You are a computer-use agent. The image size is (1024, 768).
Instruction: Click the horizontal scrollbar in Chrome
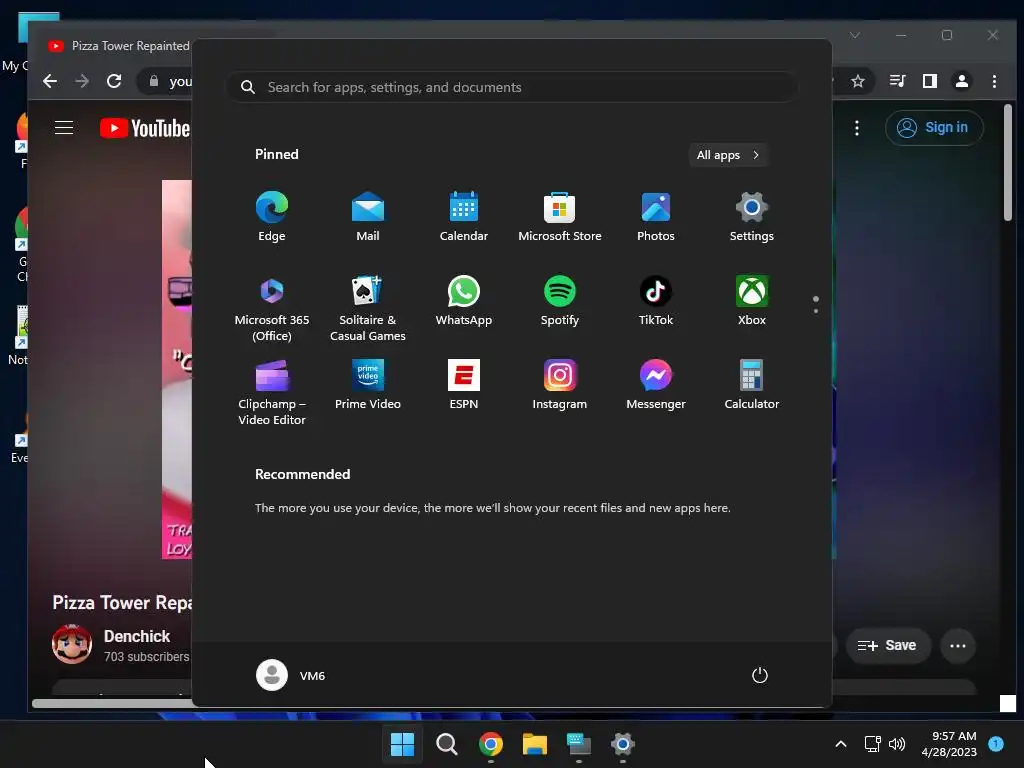click(112, 703)
